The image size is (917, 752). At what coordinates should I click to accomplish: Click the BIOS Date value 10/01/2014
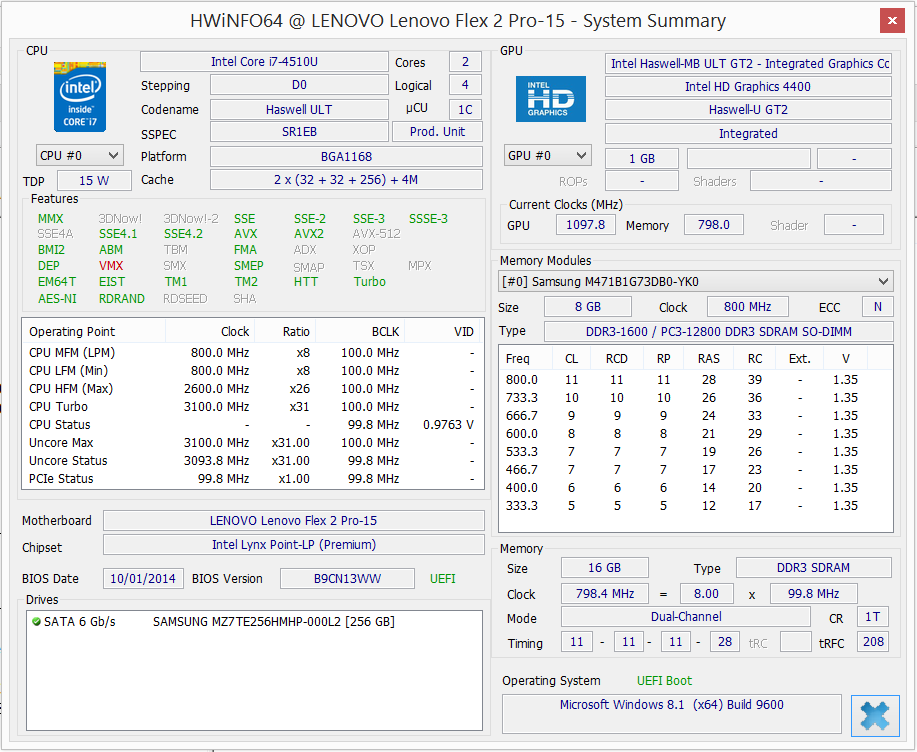(143, 579)
